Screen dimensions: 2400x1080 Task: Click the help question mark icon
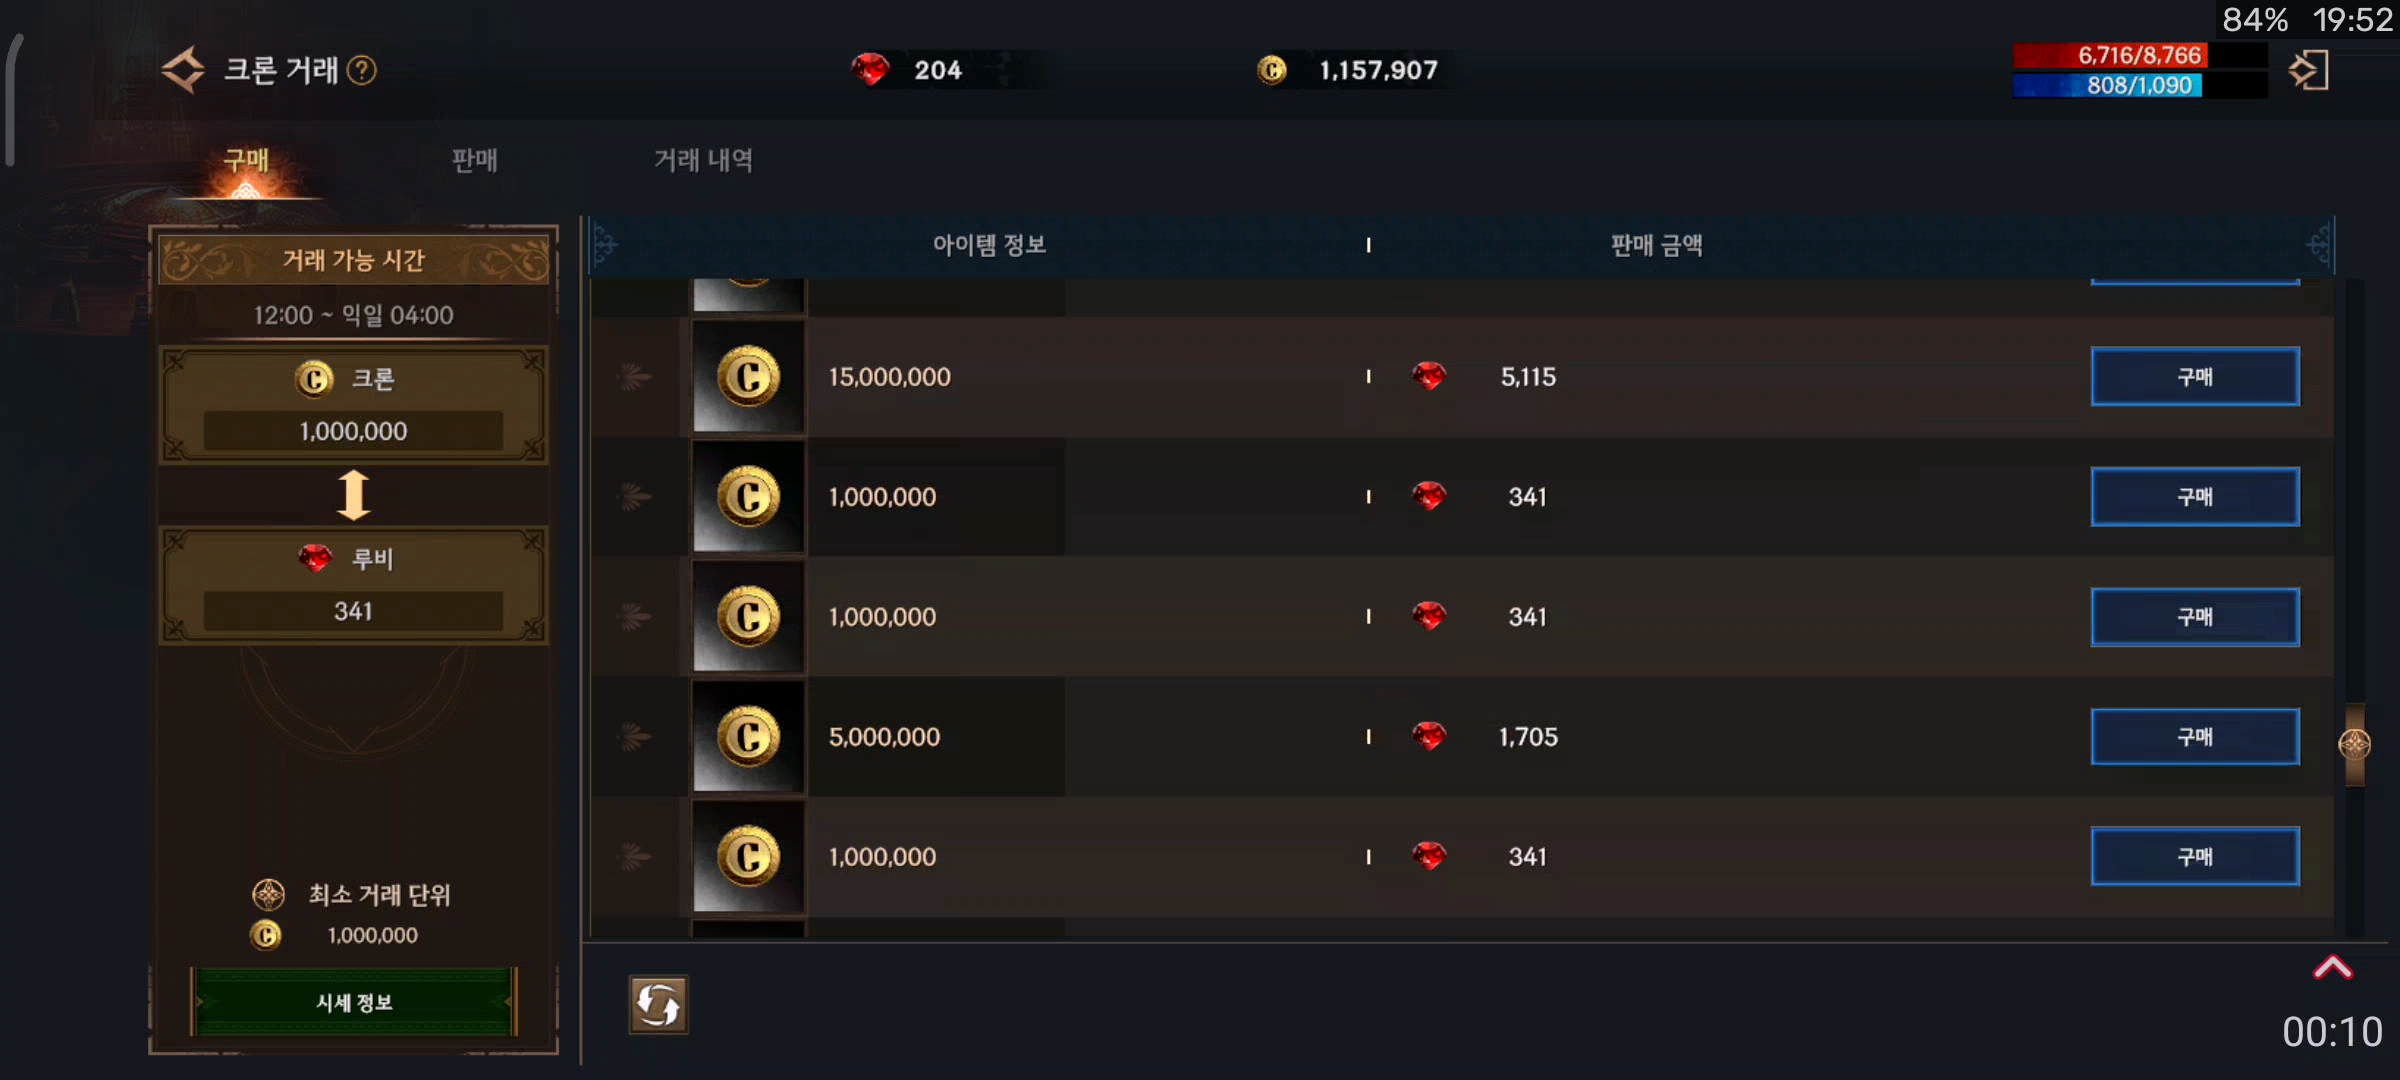361,70
